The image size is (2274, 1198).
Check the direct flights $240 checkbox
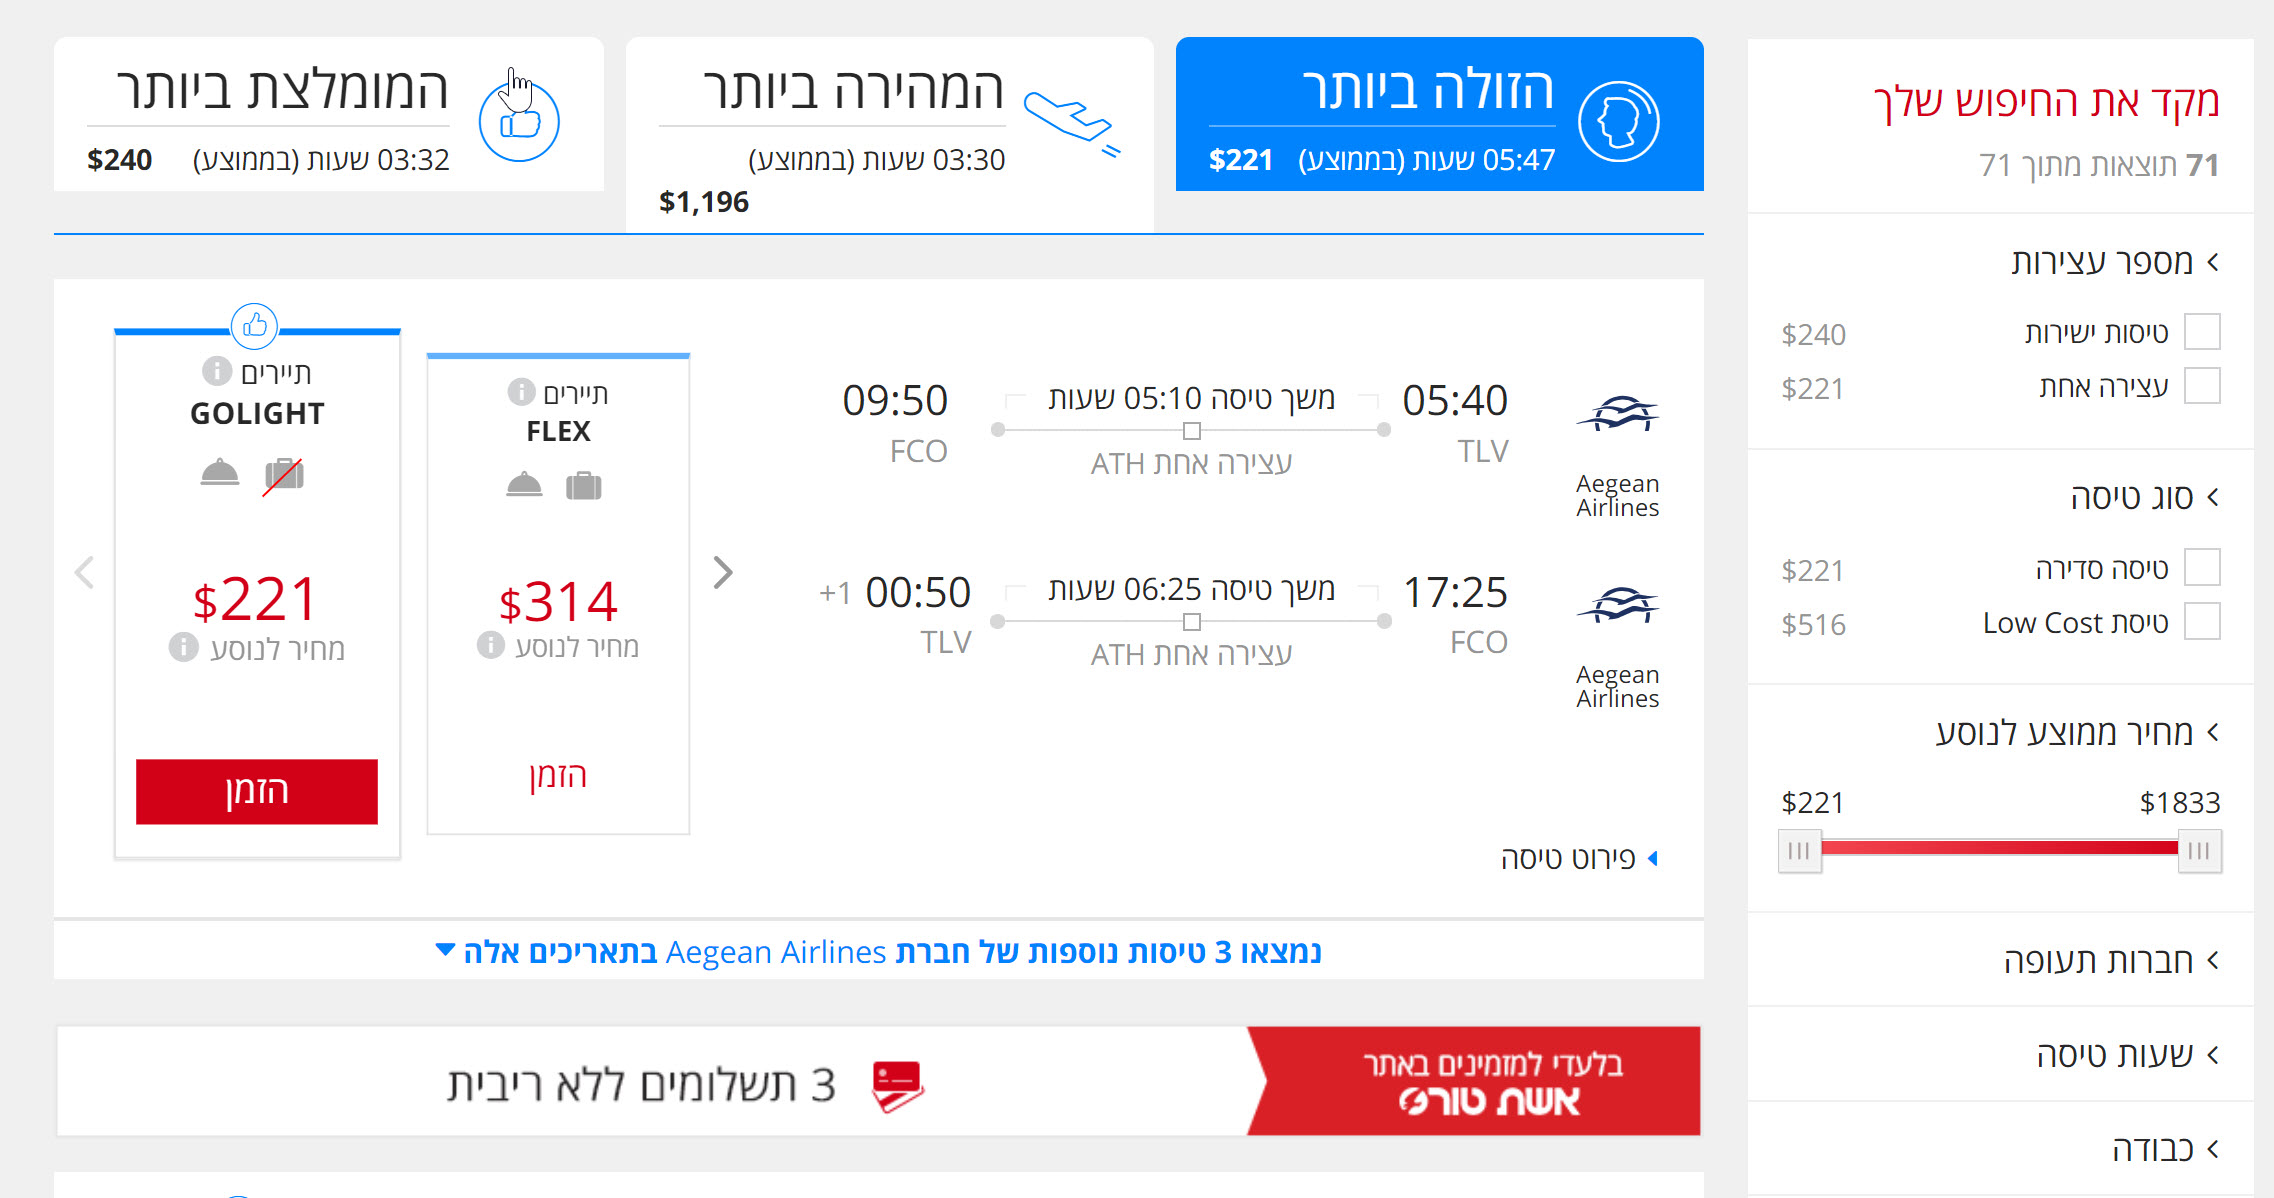[x=2202, y=332]
